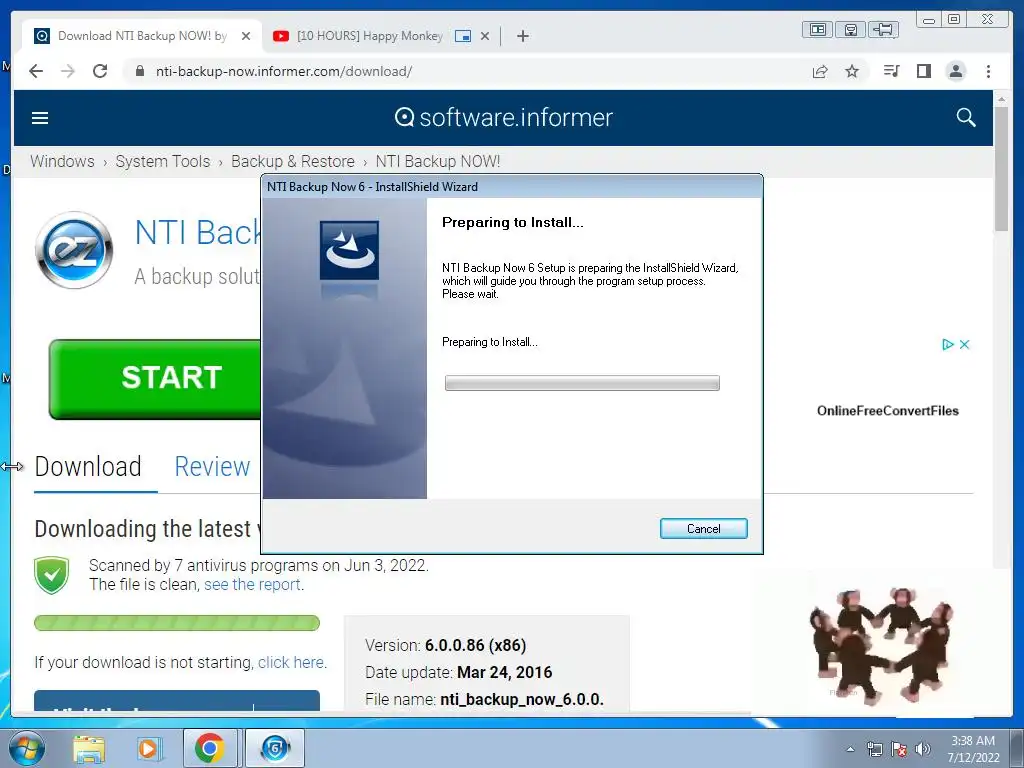Click the volume speaker tray icon
This screenshot has height=768, width=1024.
point(923,749)
